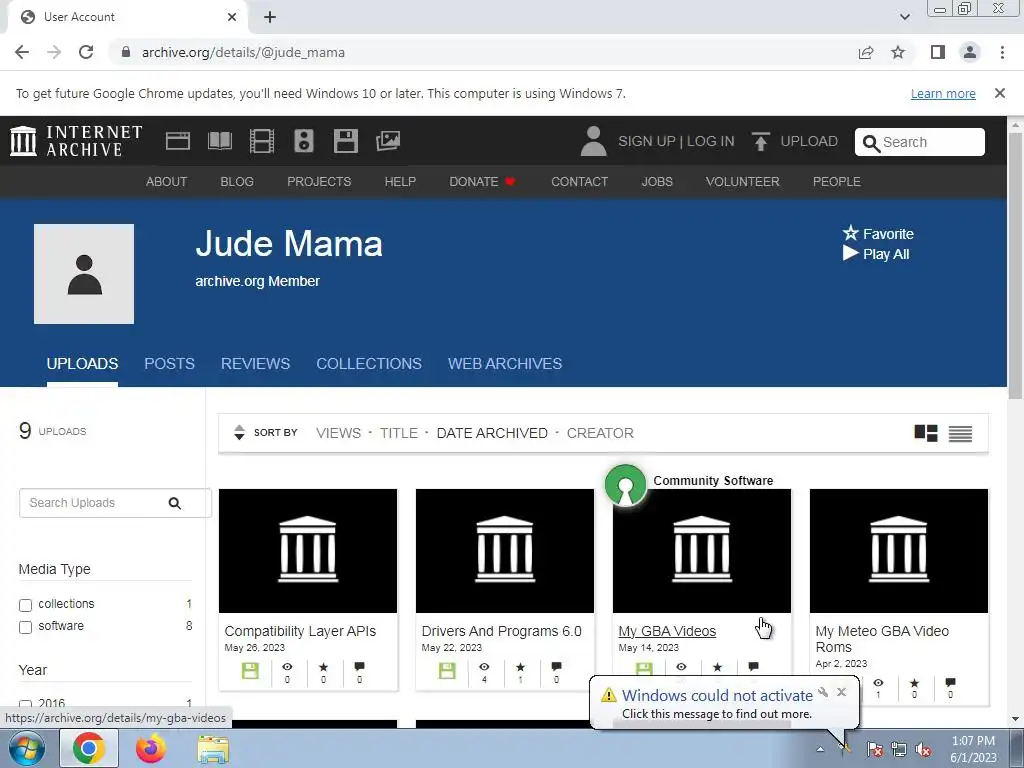1024x768 pixels.
Task: Open the Chrome side panel icon
Action: coord(938,52)
